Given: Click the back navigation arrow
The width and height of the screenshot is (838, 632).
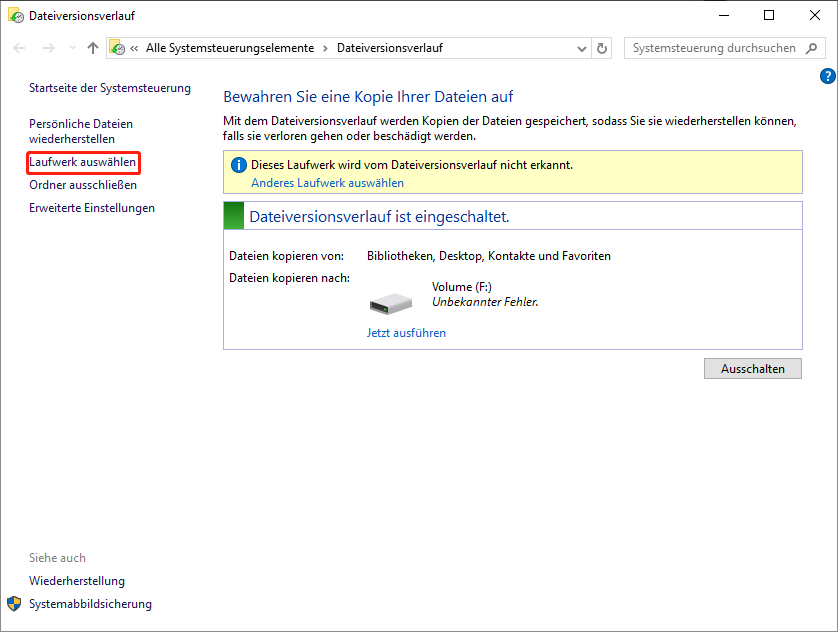Looking at the screenshot, I should click(x=19, y=48).
